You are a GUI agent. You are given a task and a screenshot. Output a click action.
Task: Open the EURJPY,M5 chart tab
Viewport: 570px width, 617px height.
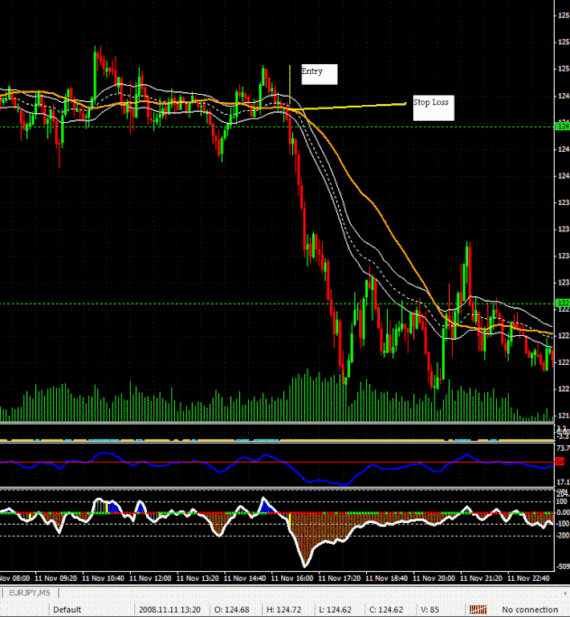[30, 593]
